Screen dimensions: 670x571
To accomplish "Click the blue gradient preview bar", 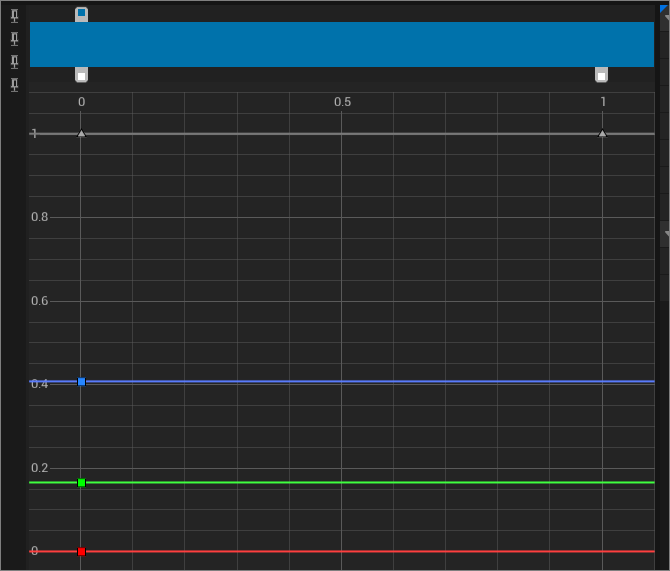I will (342, 44).
